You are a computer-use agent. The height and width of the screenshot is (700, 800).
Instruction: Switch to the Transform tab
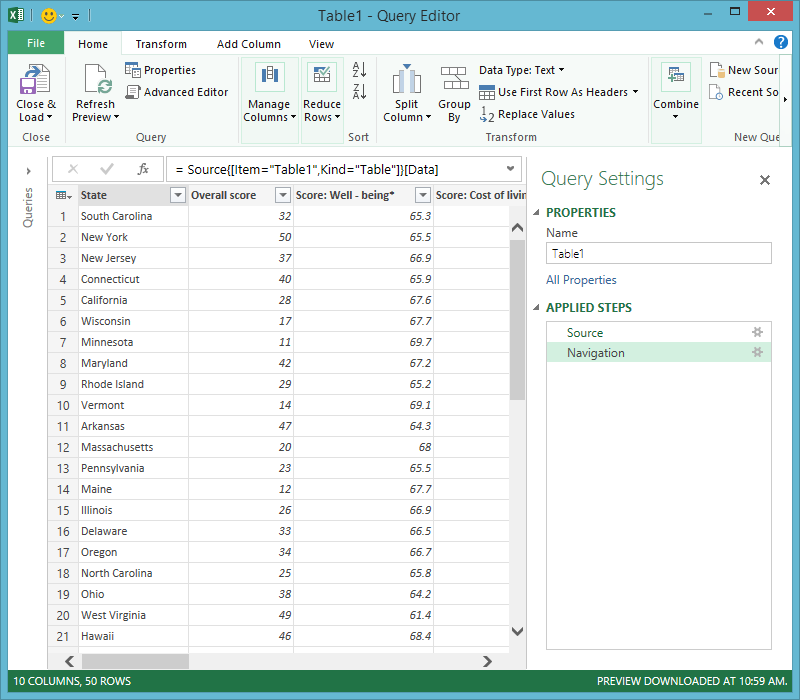[x=162, y=44]
